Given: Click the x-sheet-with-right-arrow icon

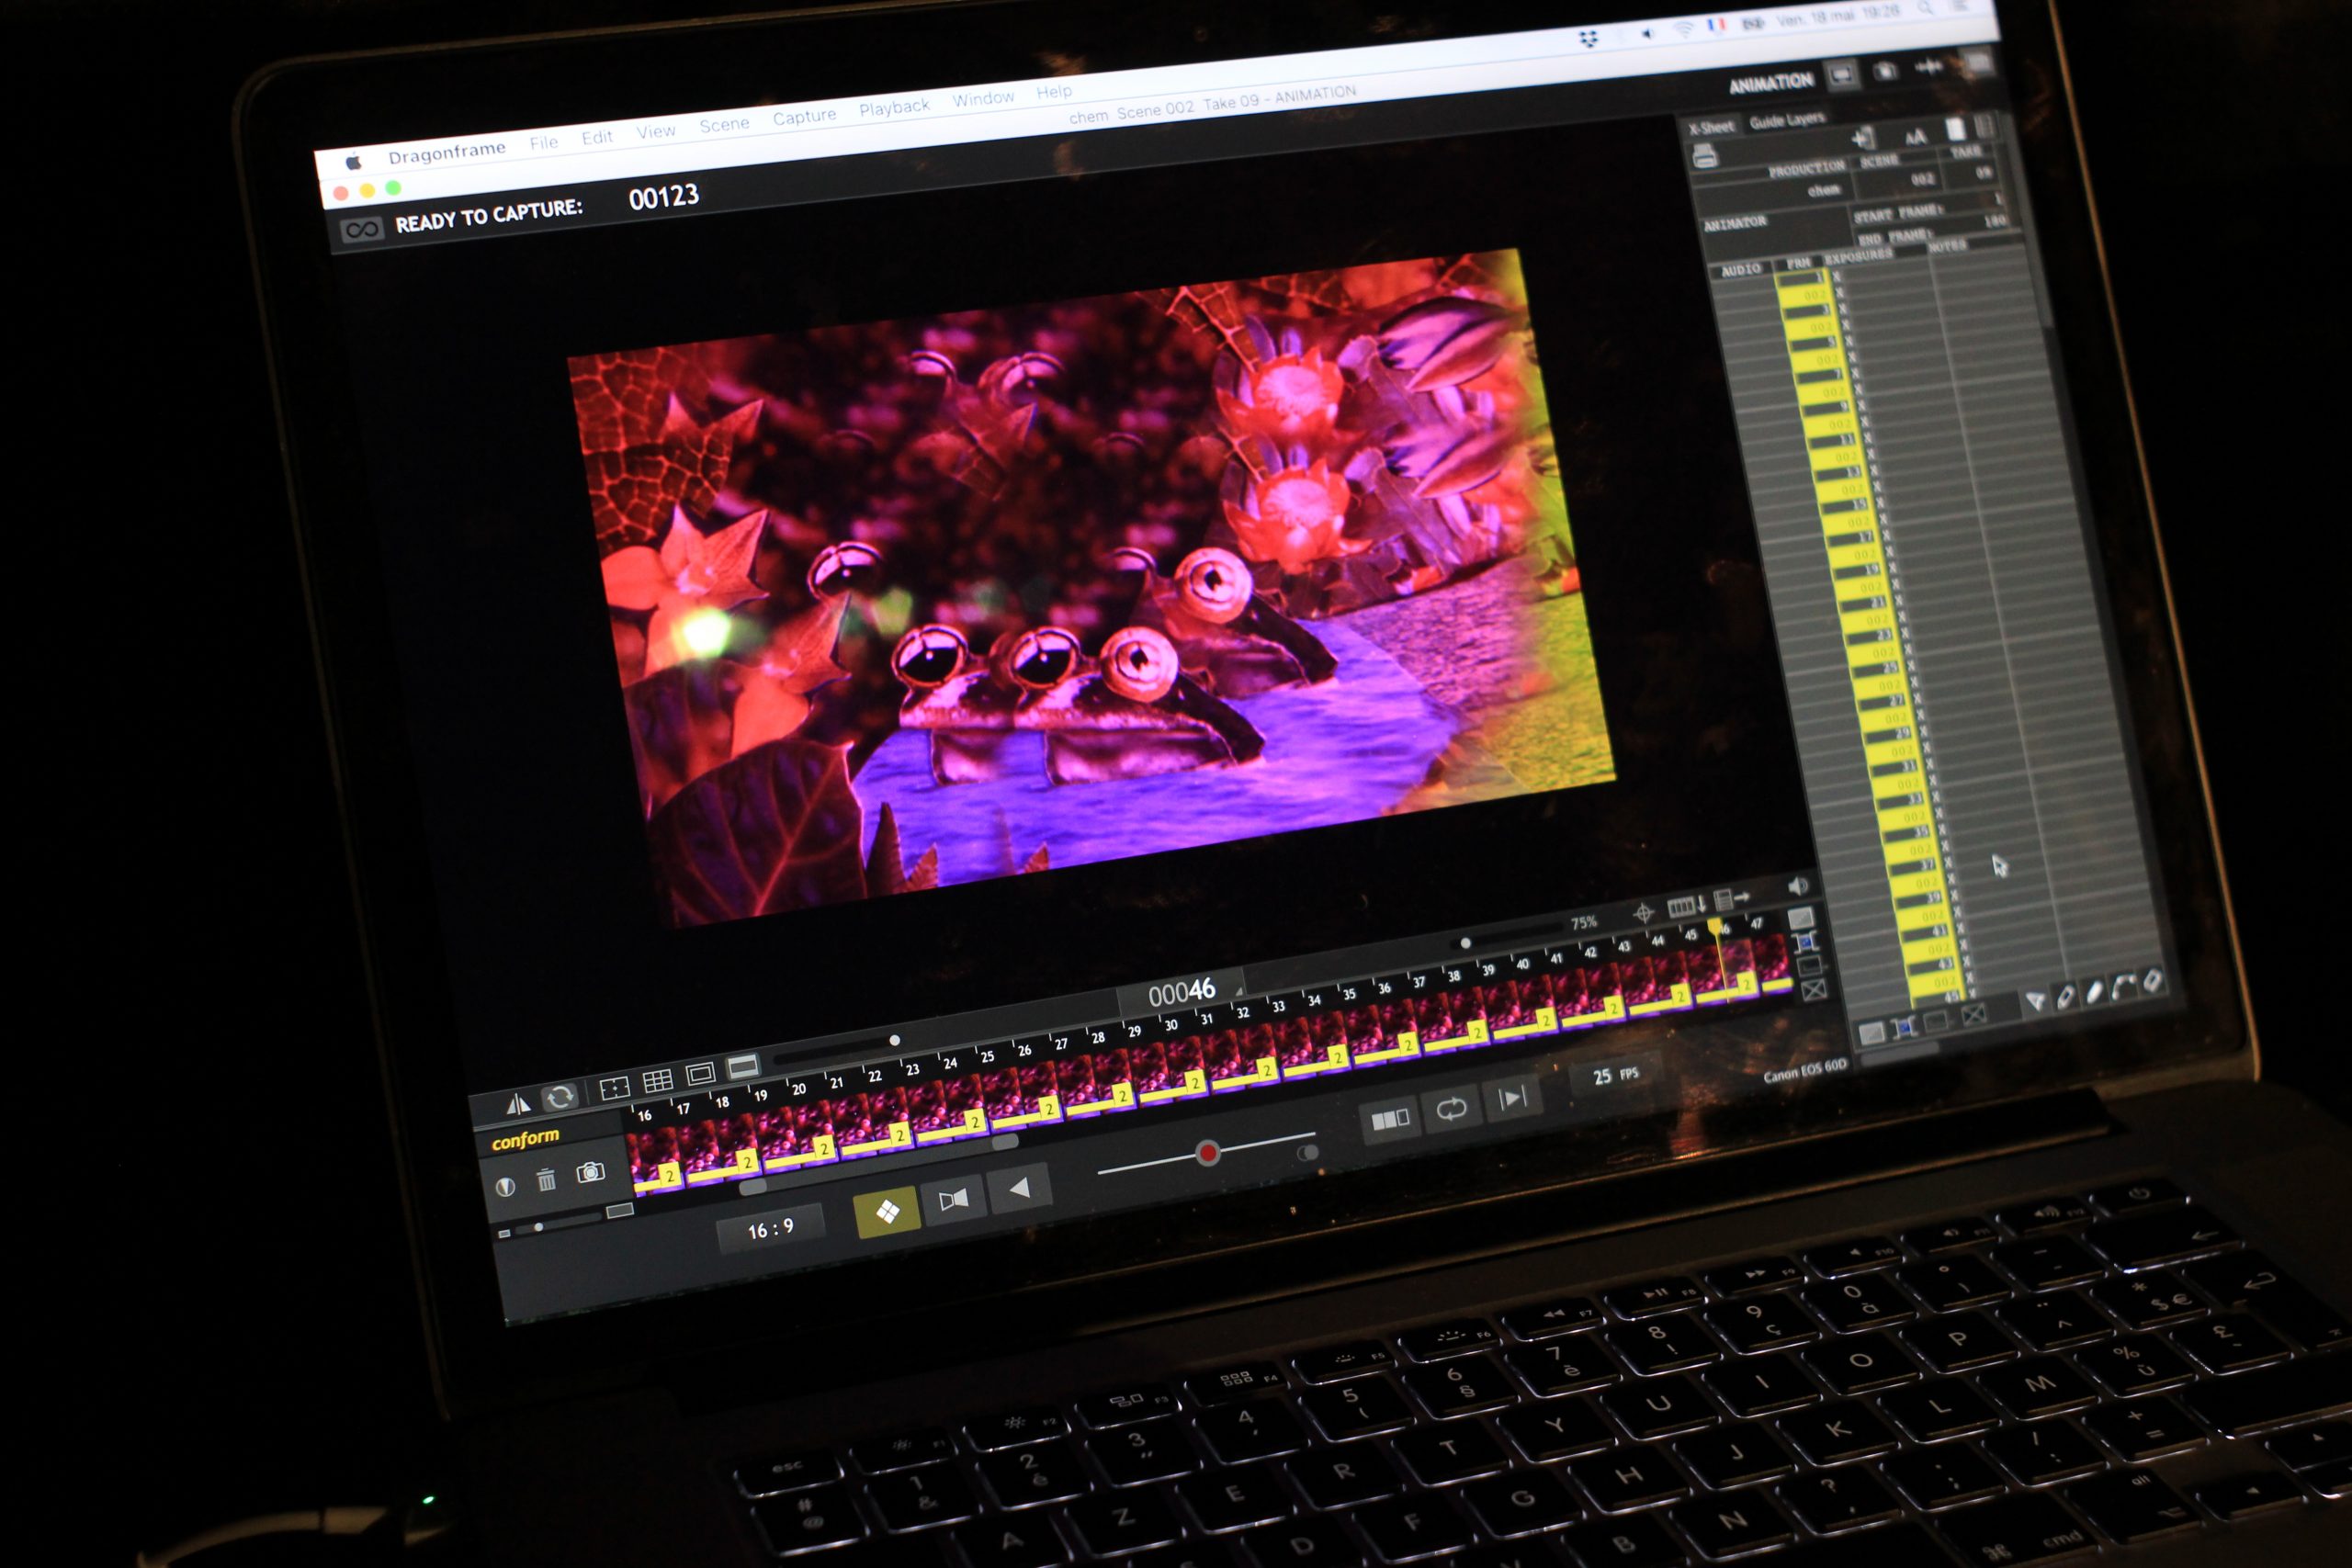Looking at the screenshot, I should click(x=1731, y=898).
